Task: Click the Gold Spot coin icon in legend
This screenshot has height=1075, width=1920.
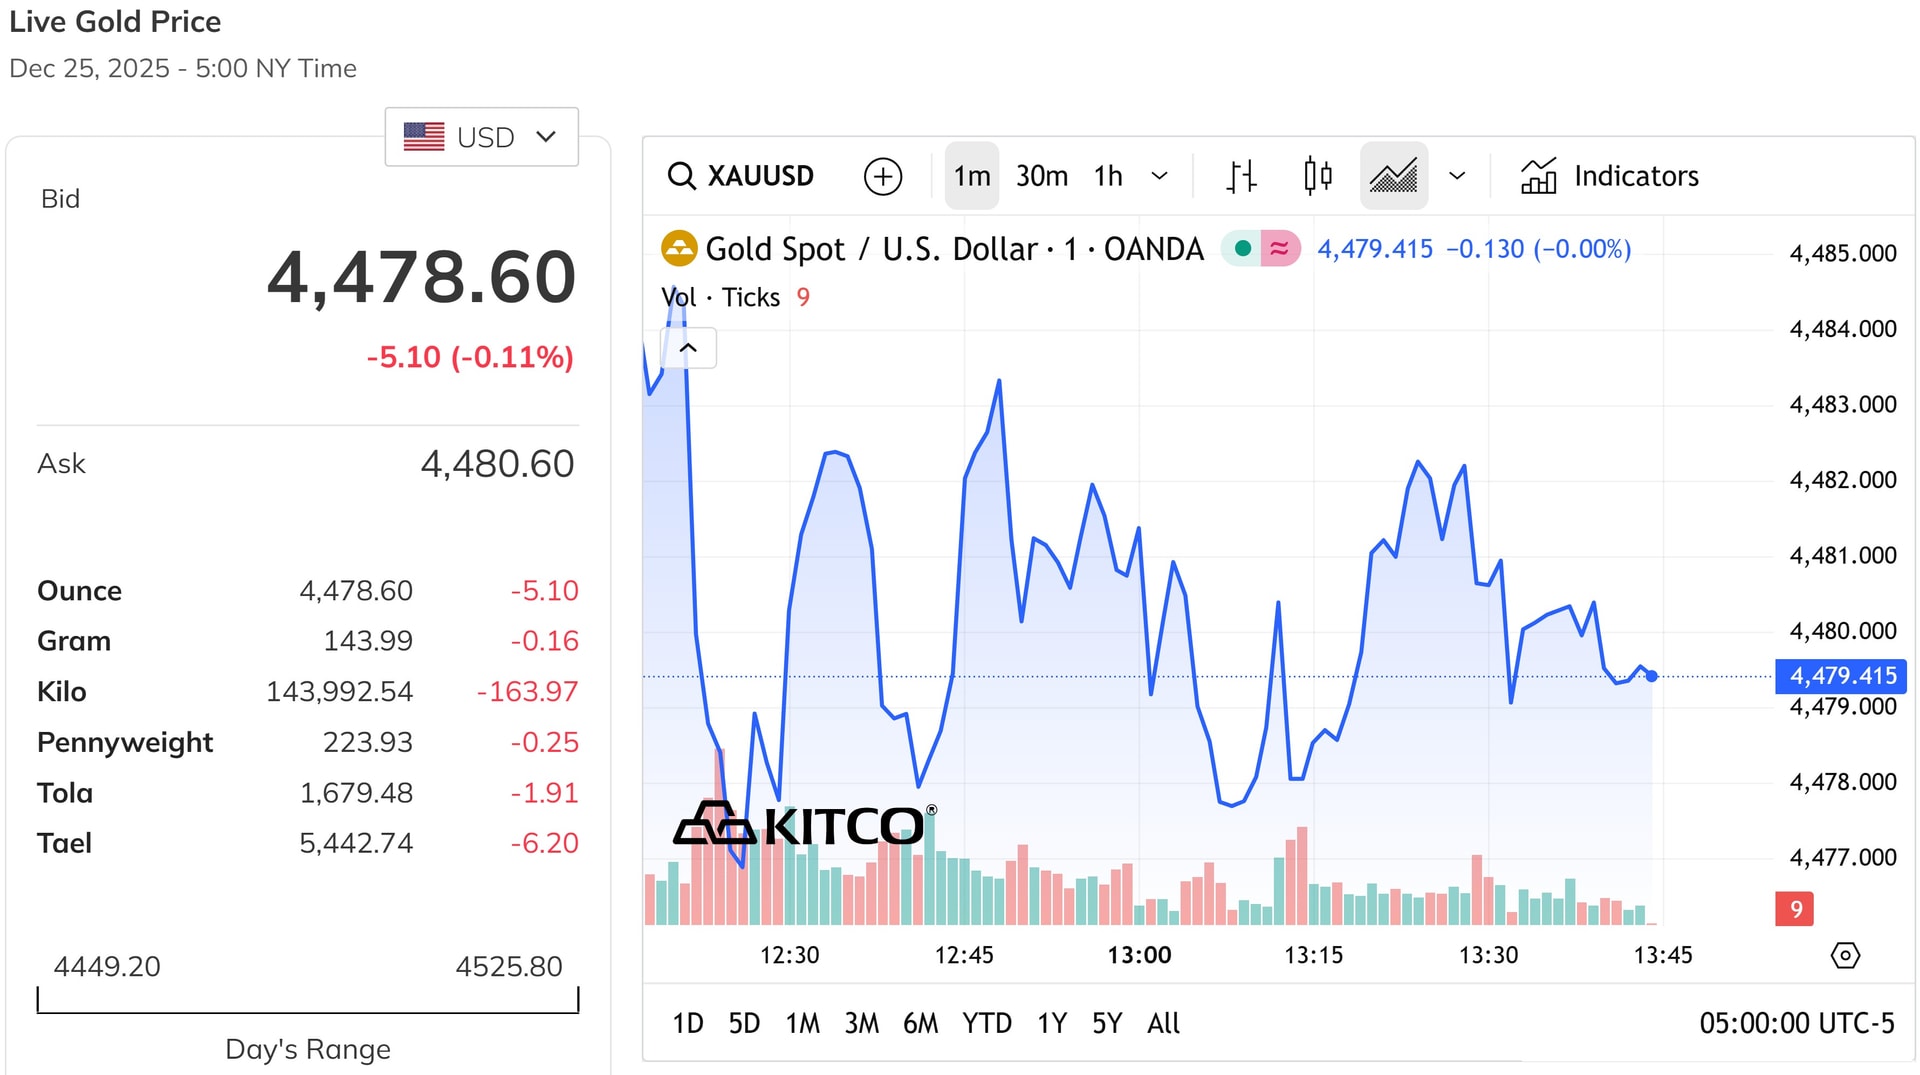Action: (679, 249)
